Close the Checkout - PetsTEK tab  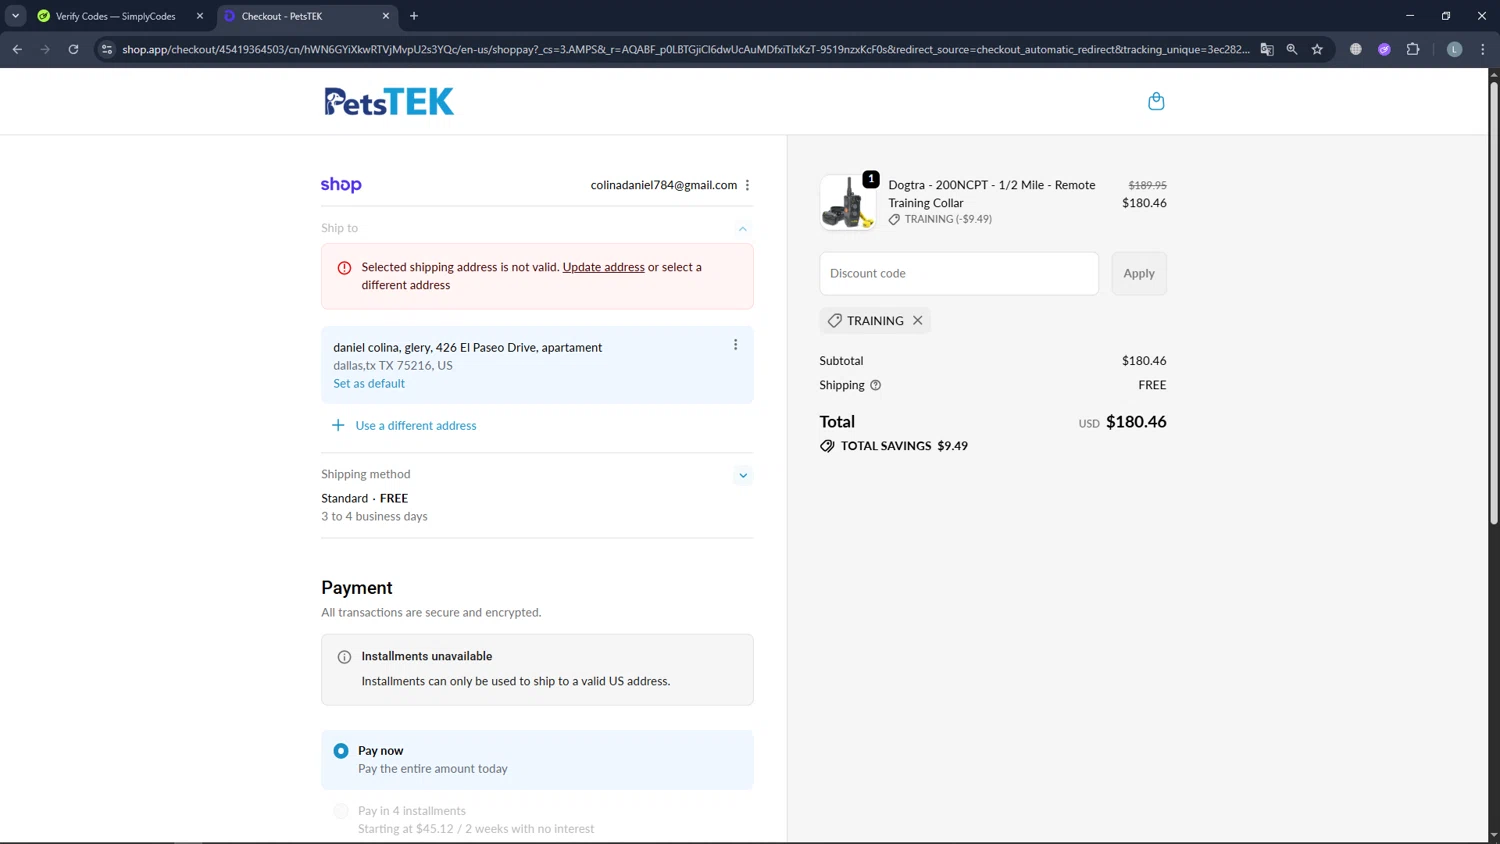click(x=386, y=16)
